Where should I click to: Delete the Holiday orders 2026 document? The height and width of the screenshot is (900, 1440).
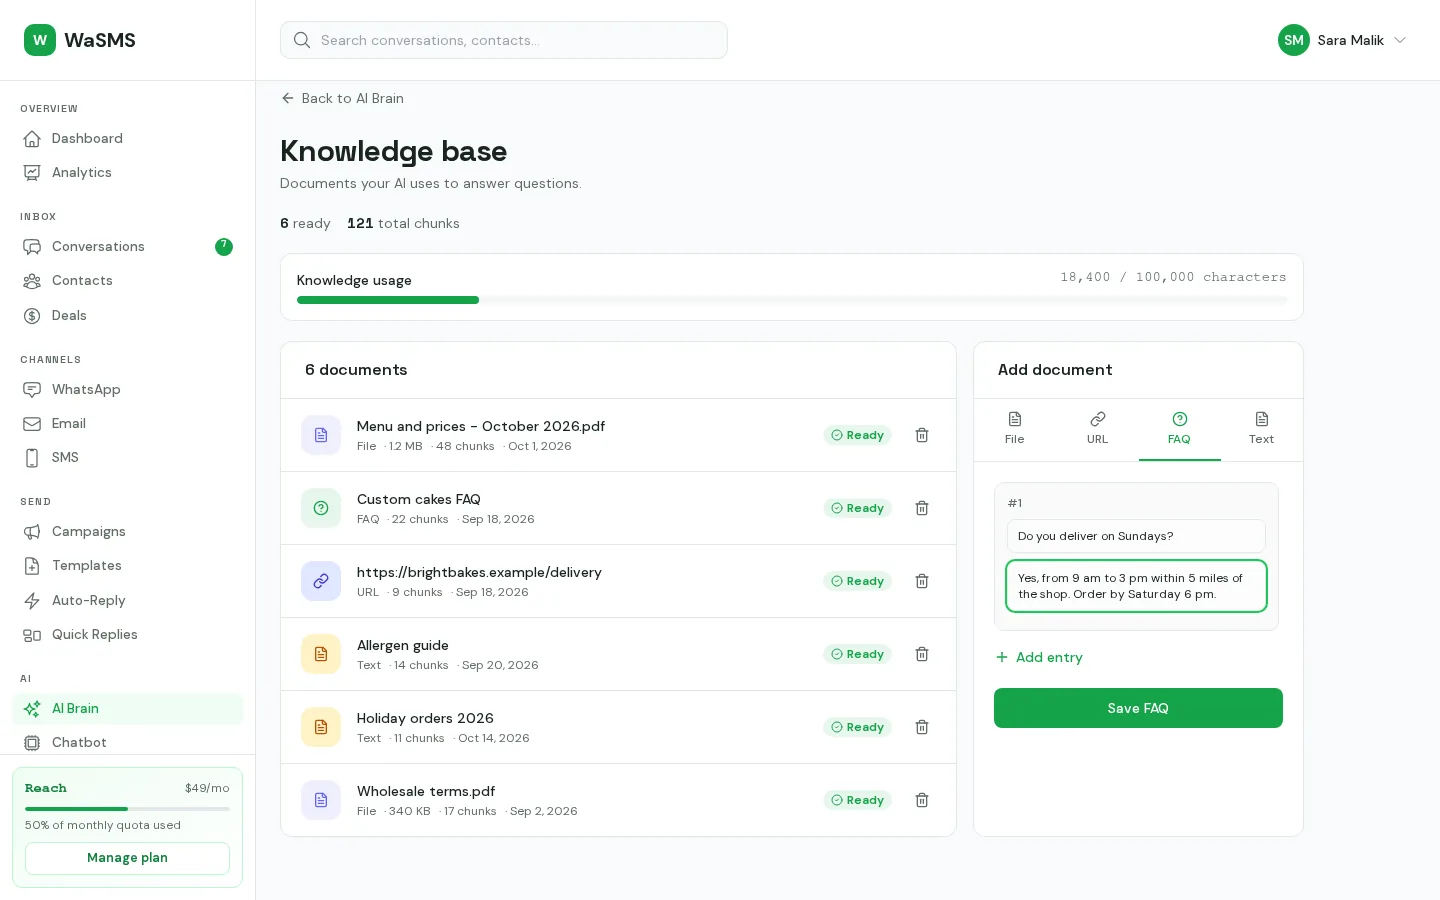pyautogui.click(x=922, y=727)
